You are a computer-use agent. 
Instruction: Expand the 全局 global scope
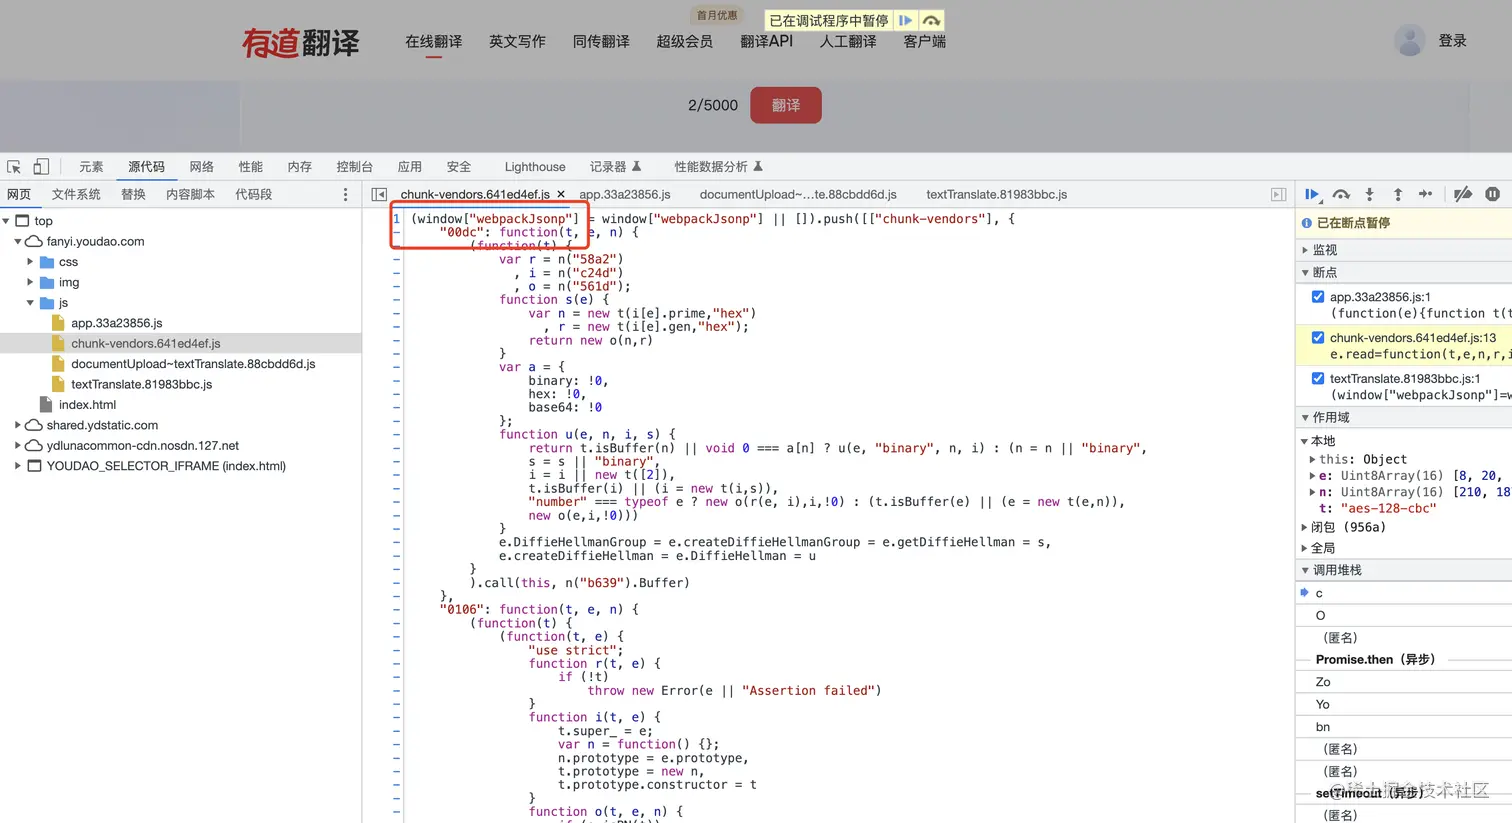(x=1304, y=548)
